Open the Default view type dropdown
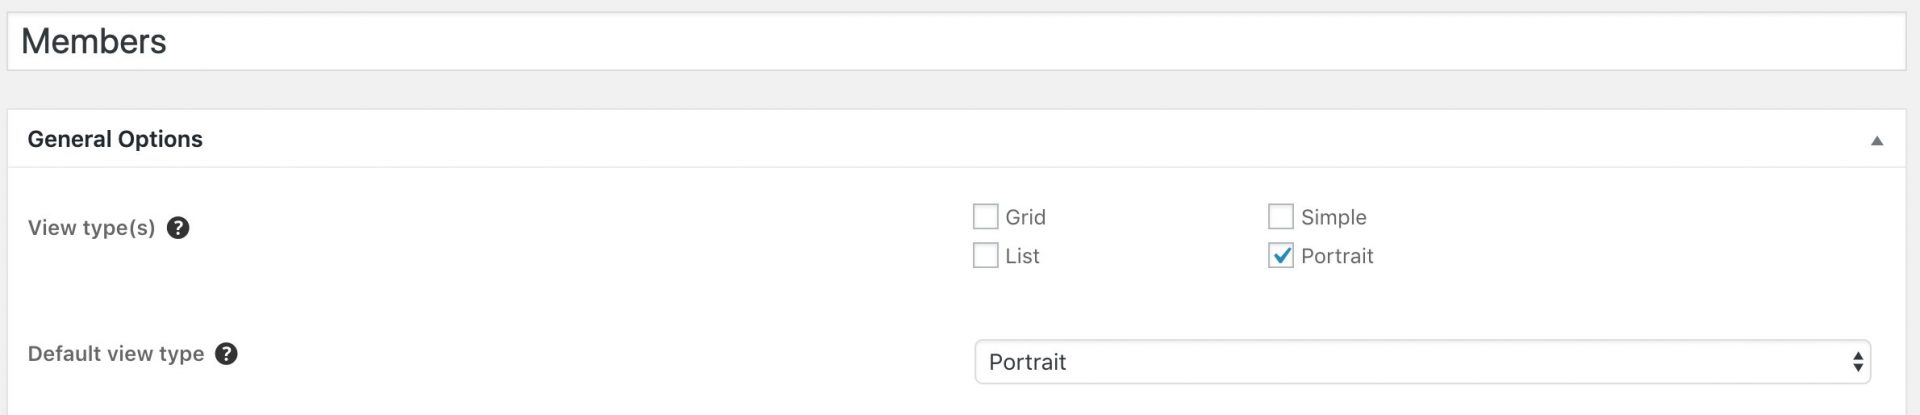1920x415 pixels. (1422, 362)
